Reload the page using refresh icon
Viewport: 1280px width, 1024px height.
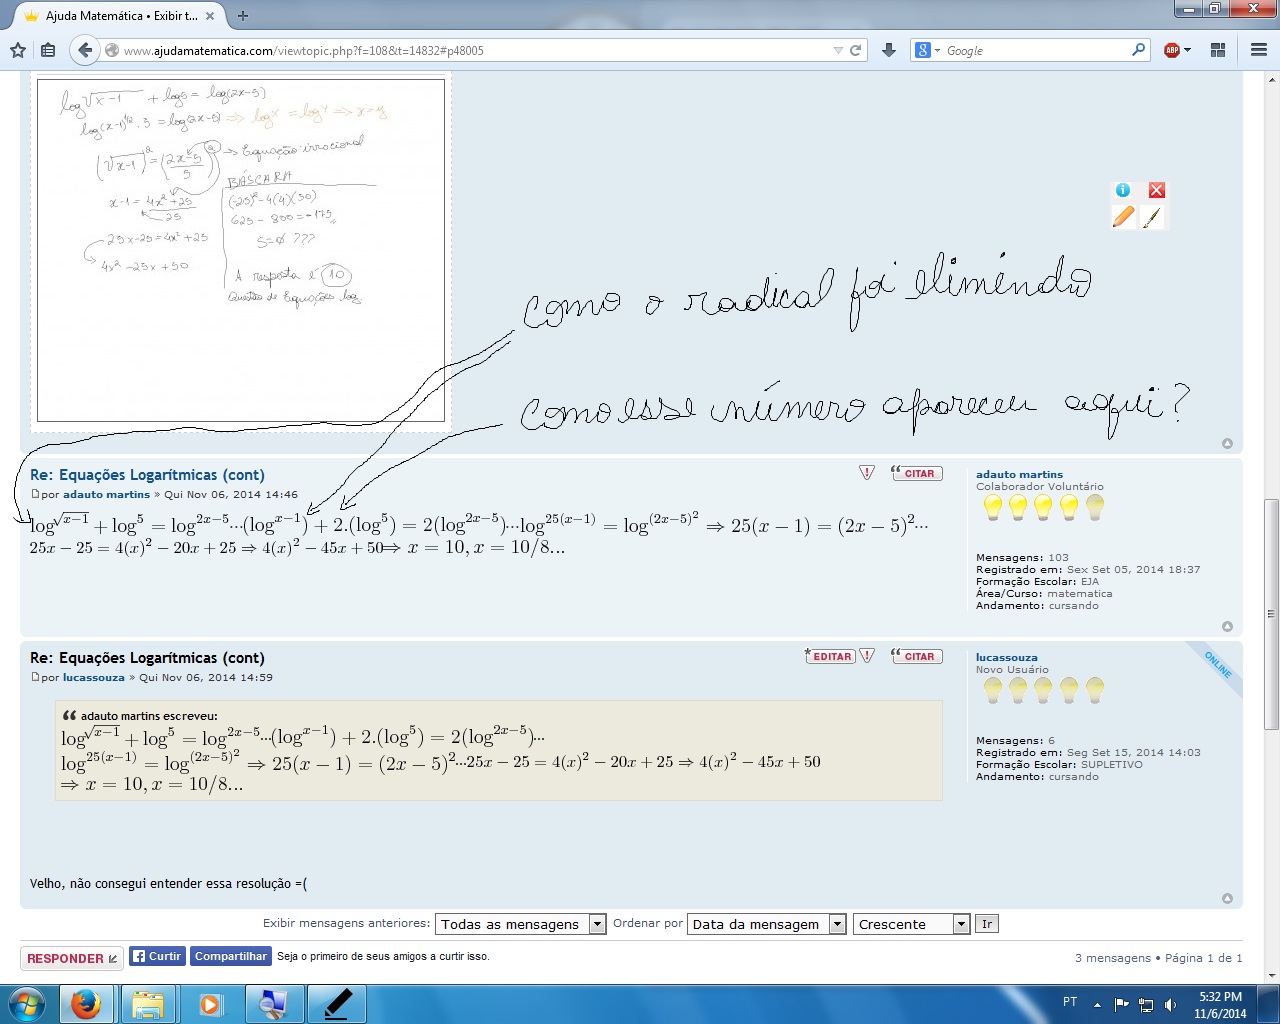(x=856, y=50)
